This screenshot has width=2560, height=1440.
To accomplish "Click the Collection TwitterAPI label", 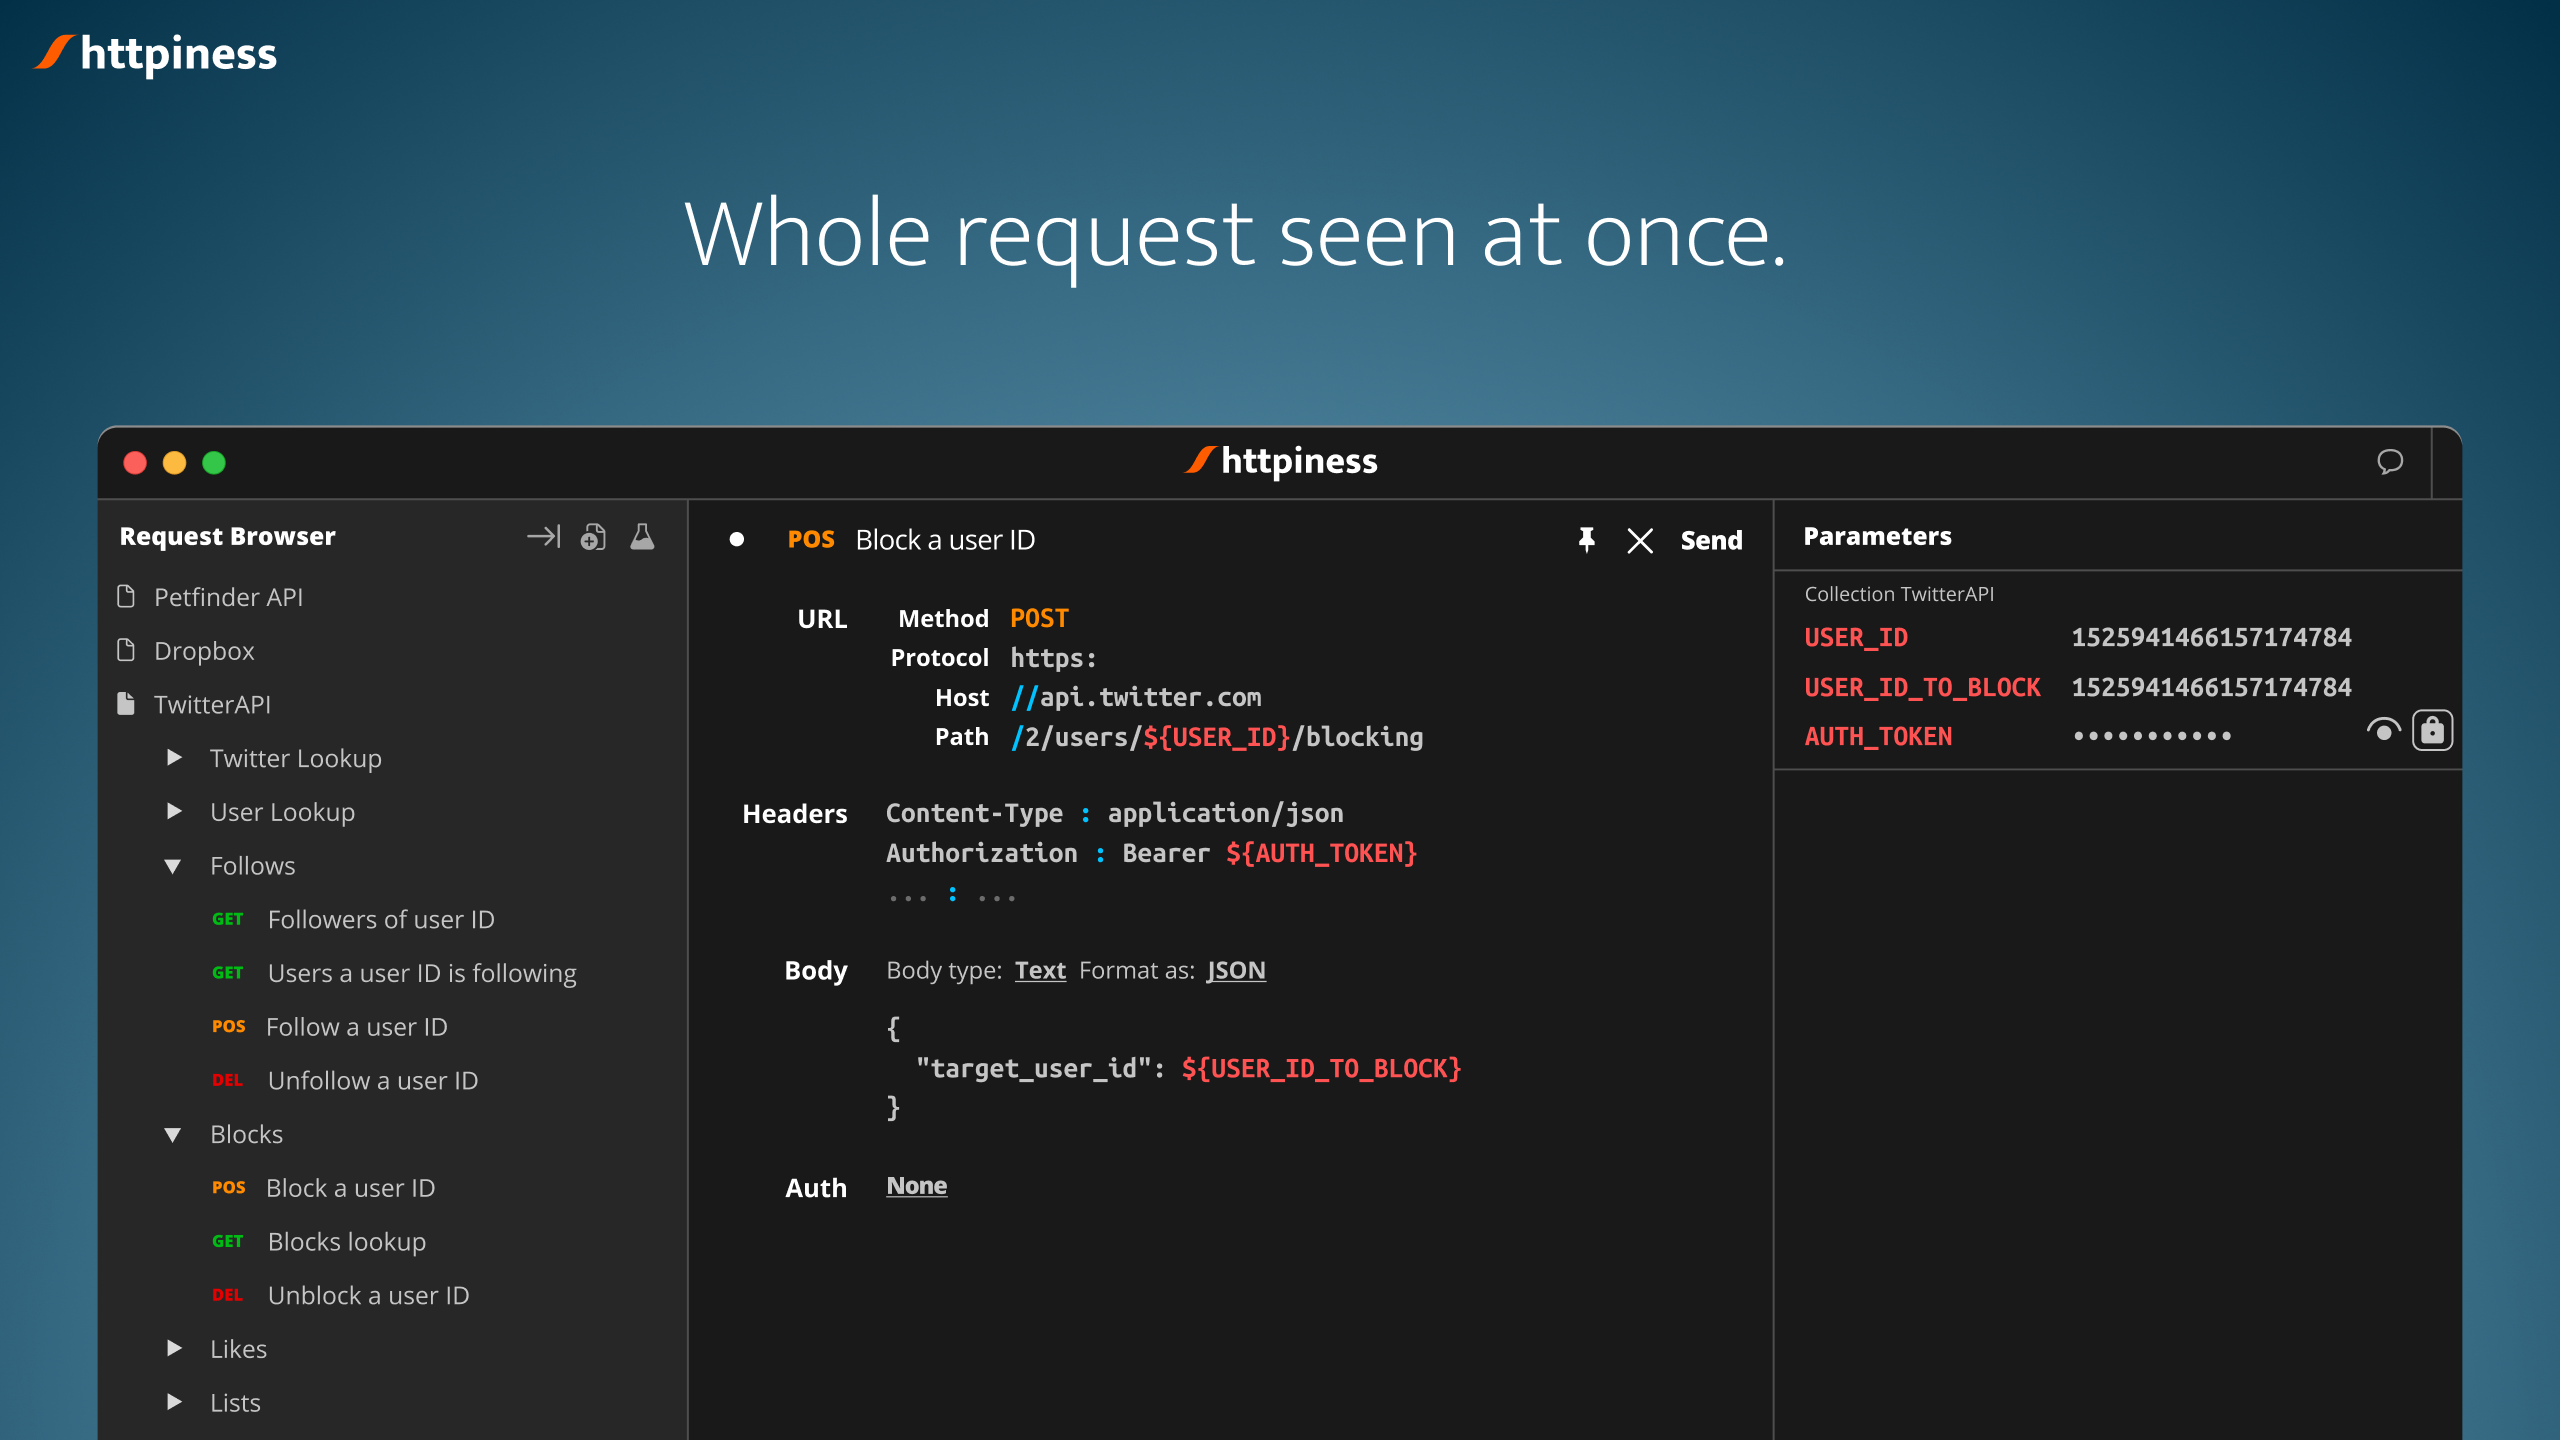I will [1898, 594].
